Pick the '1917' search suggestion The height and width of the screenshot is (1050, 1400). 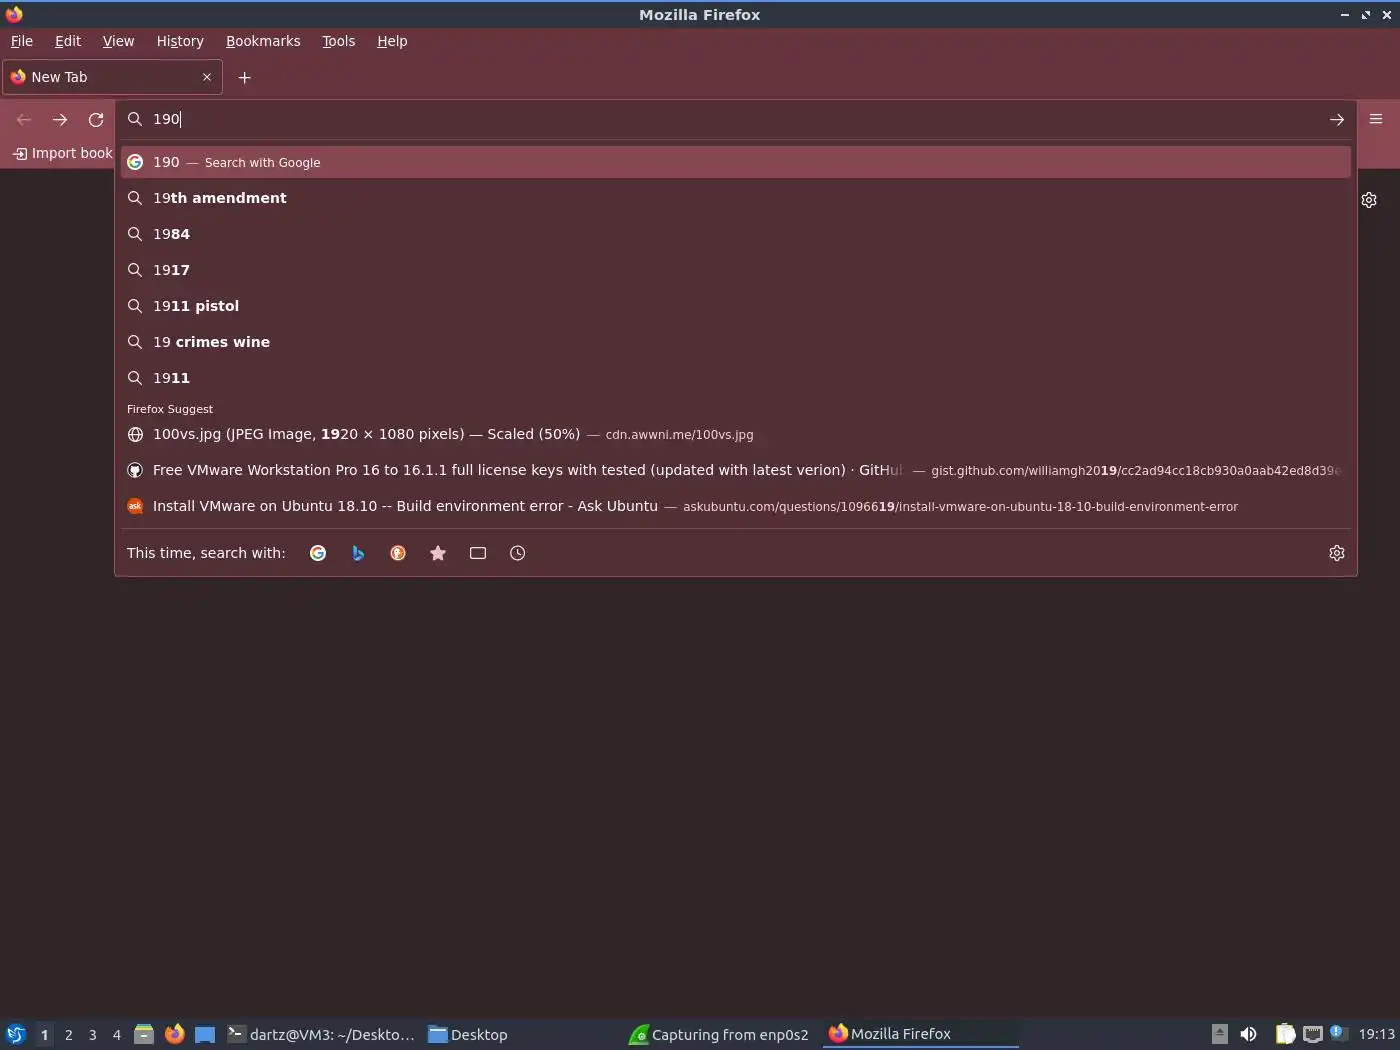(736, 270)
